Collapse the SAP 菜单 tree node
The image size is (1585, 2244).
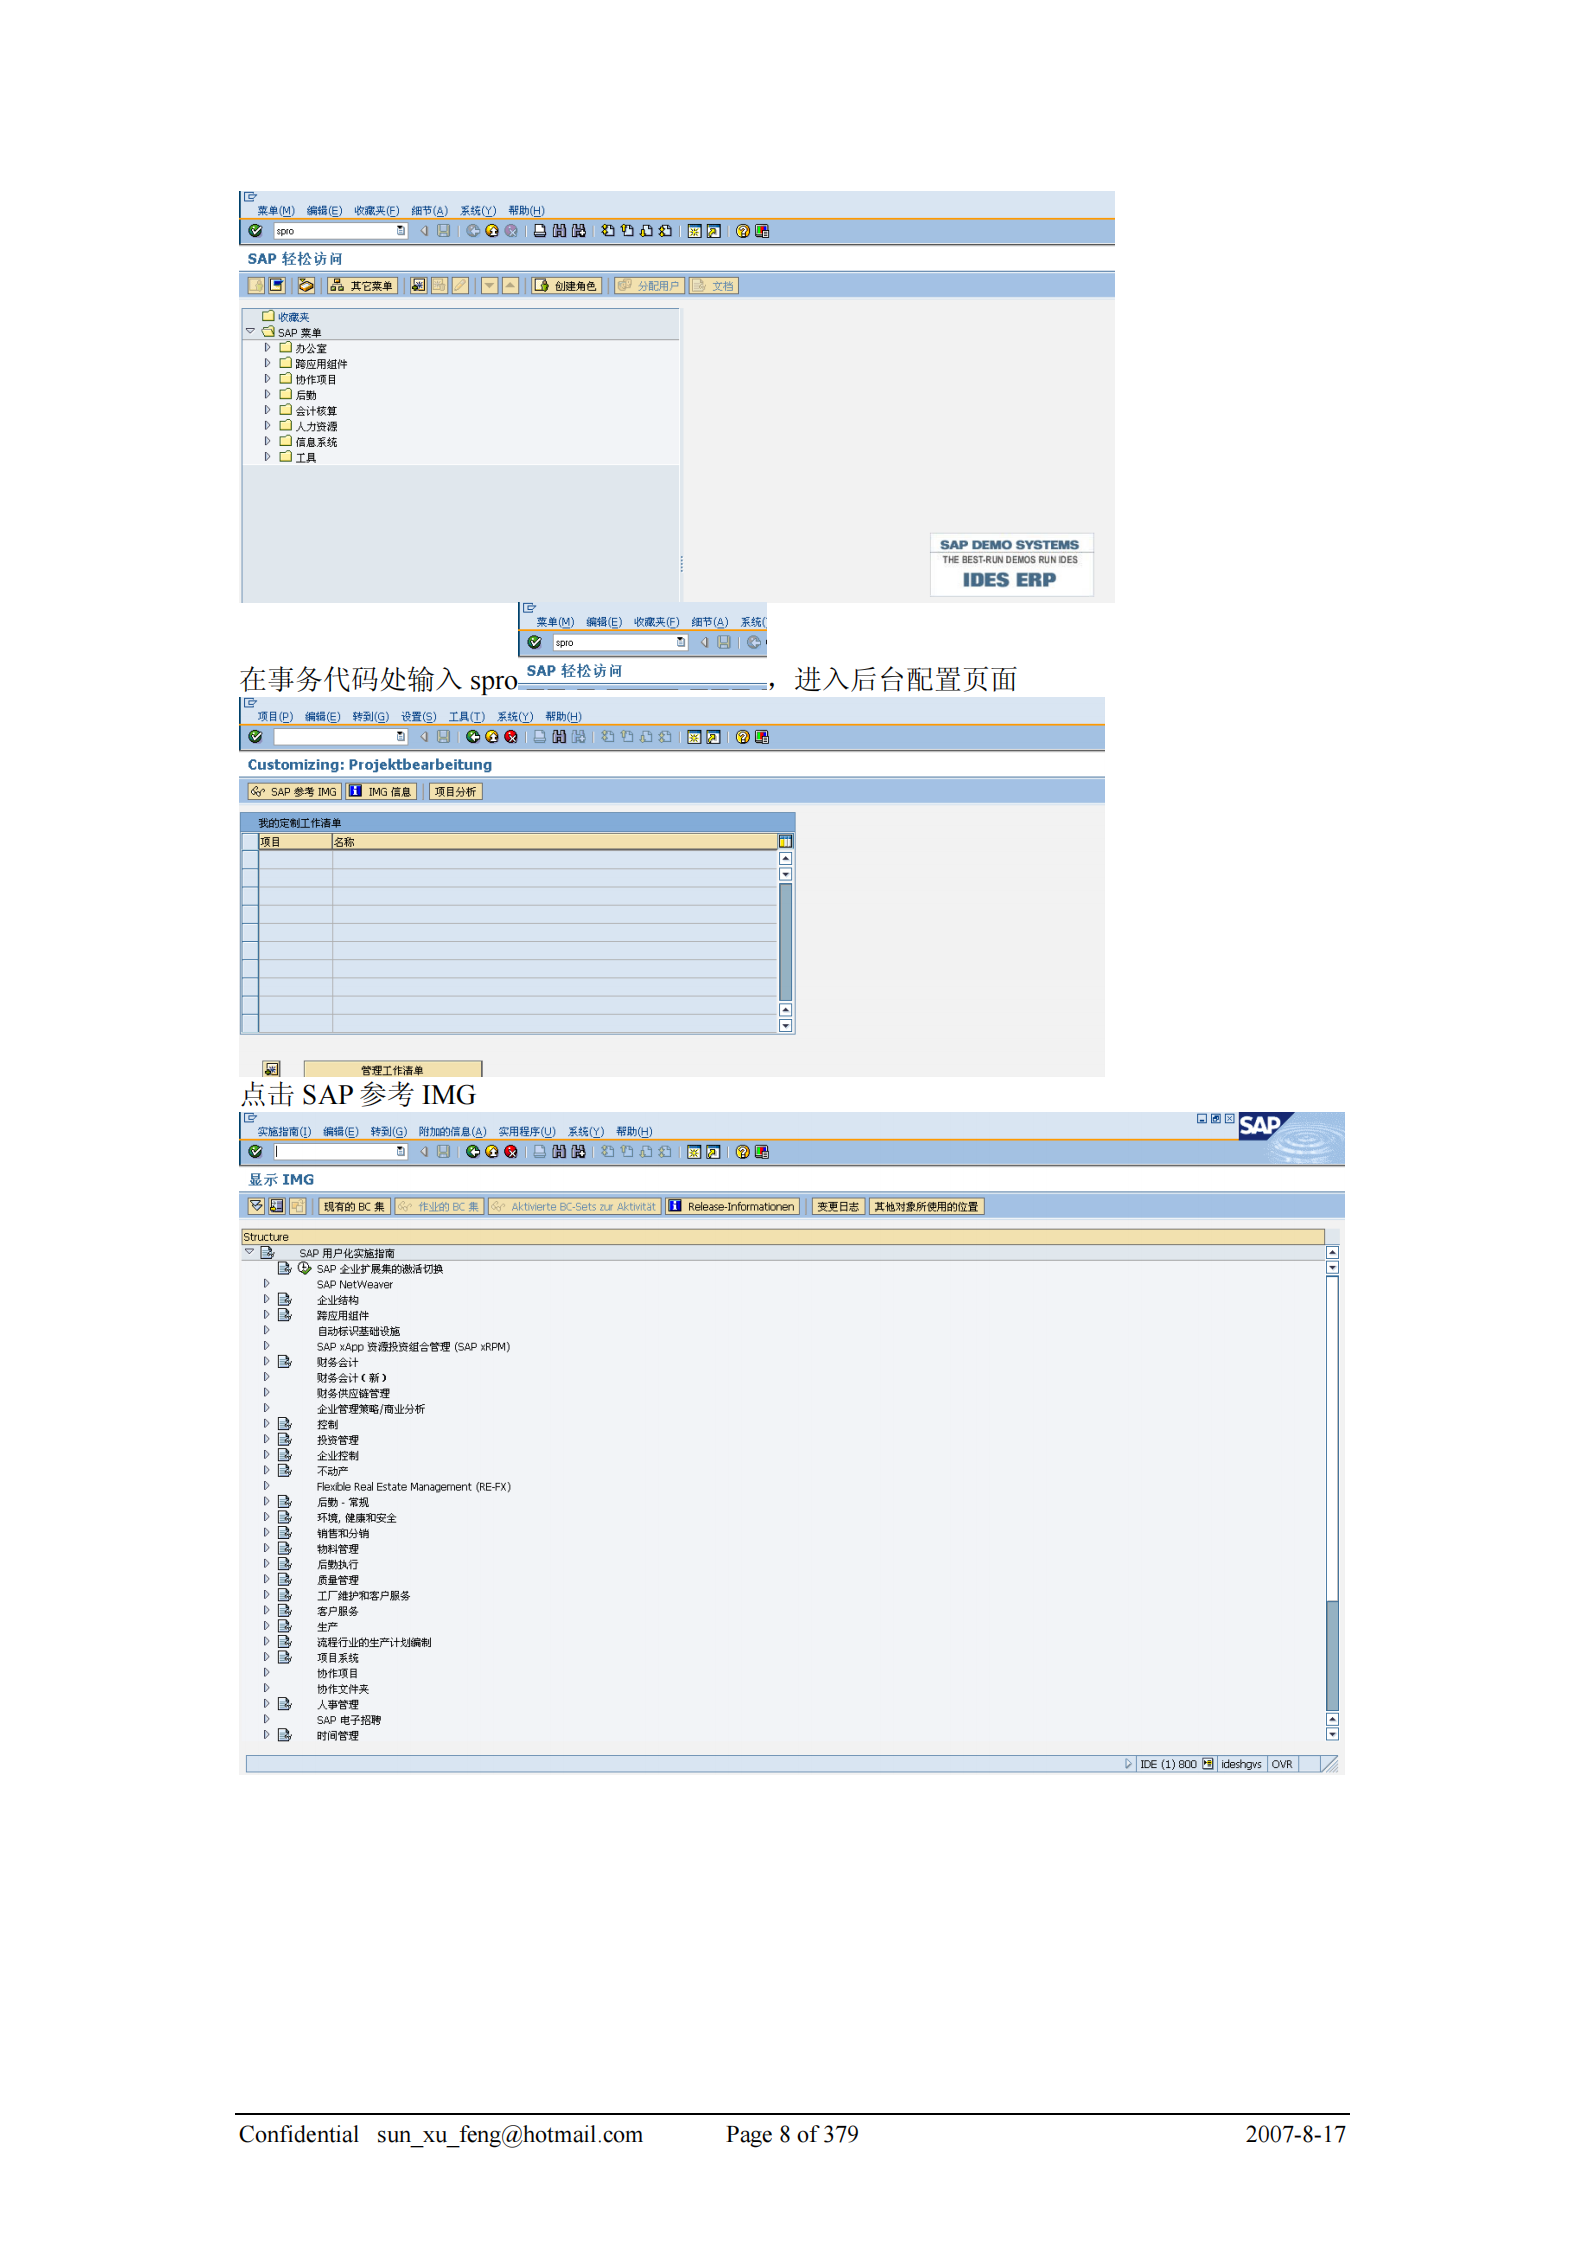(x=250, y=332)
